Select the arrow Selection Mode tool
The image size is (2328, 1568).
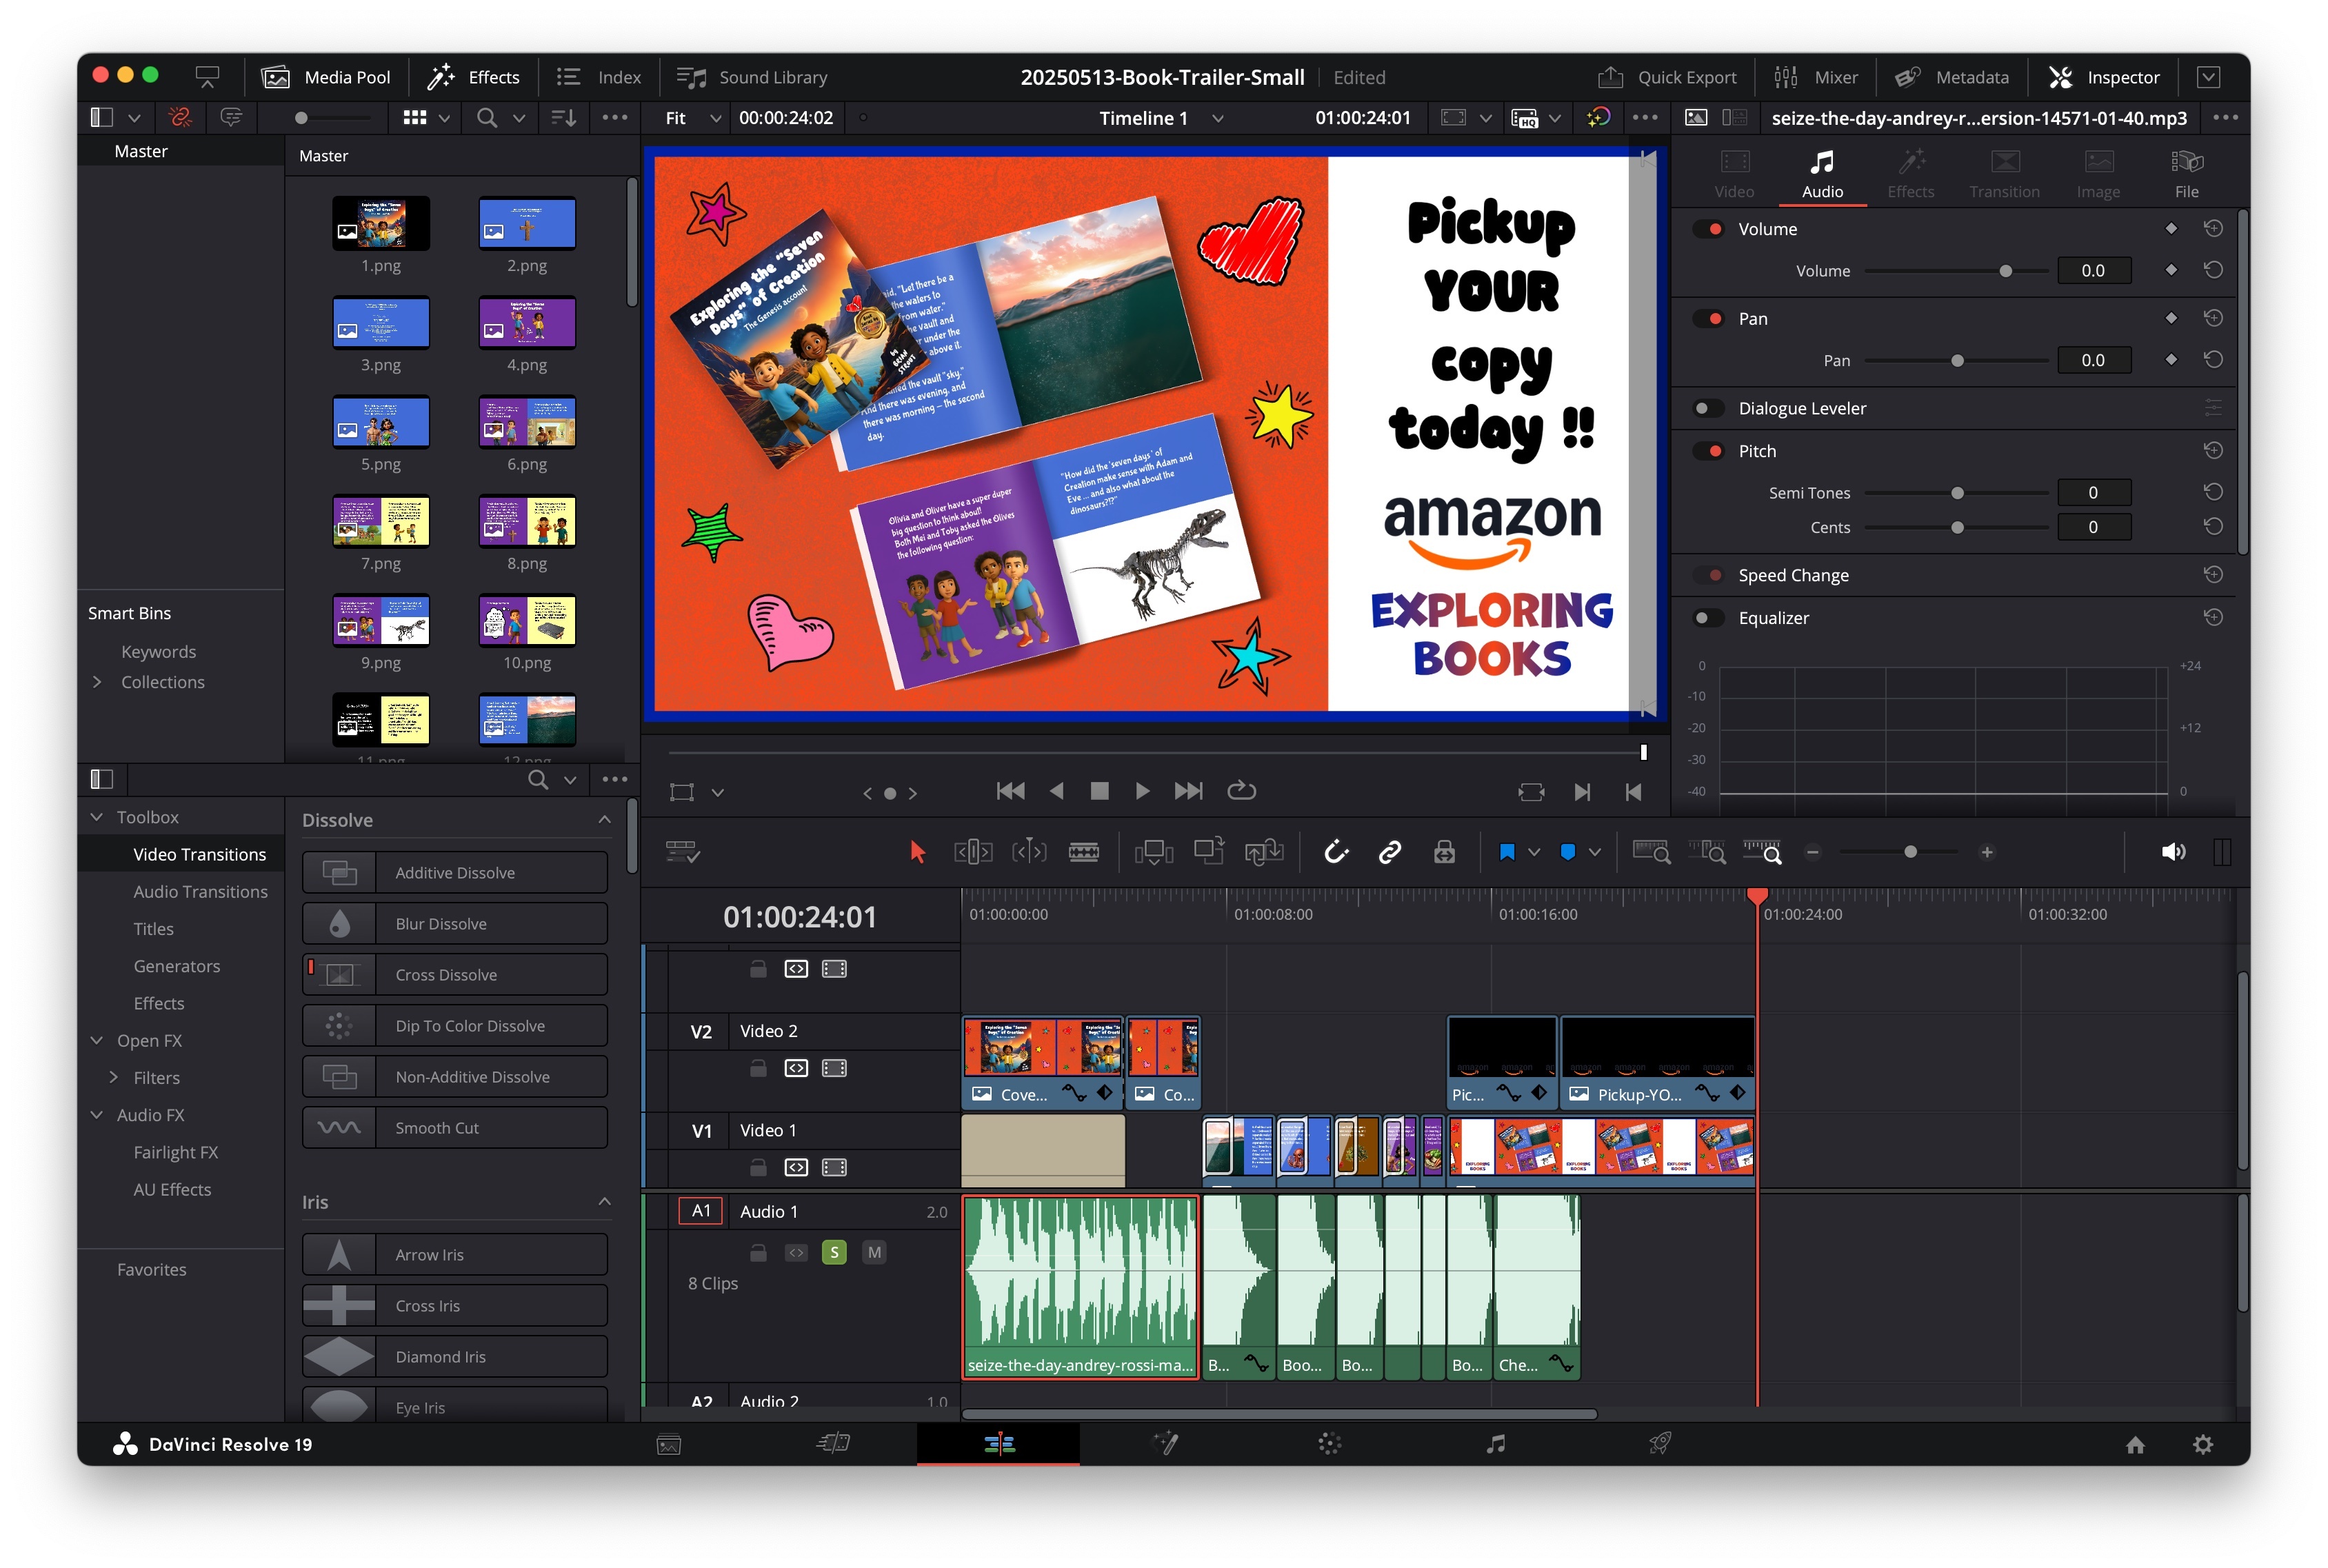point(917,852)
